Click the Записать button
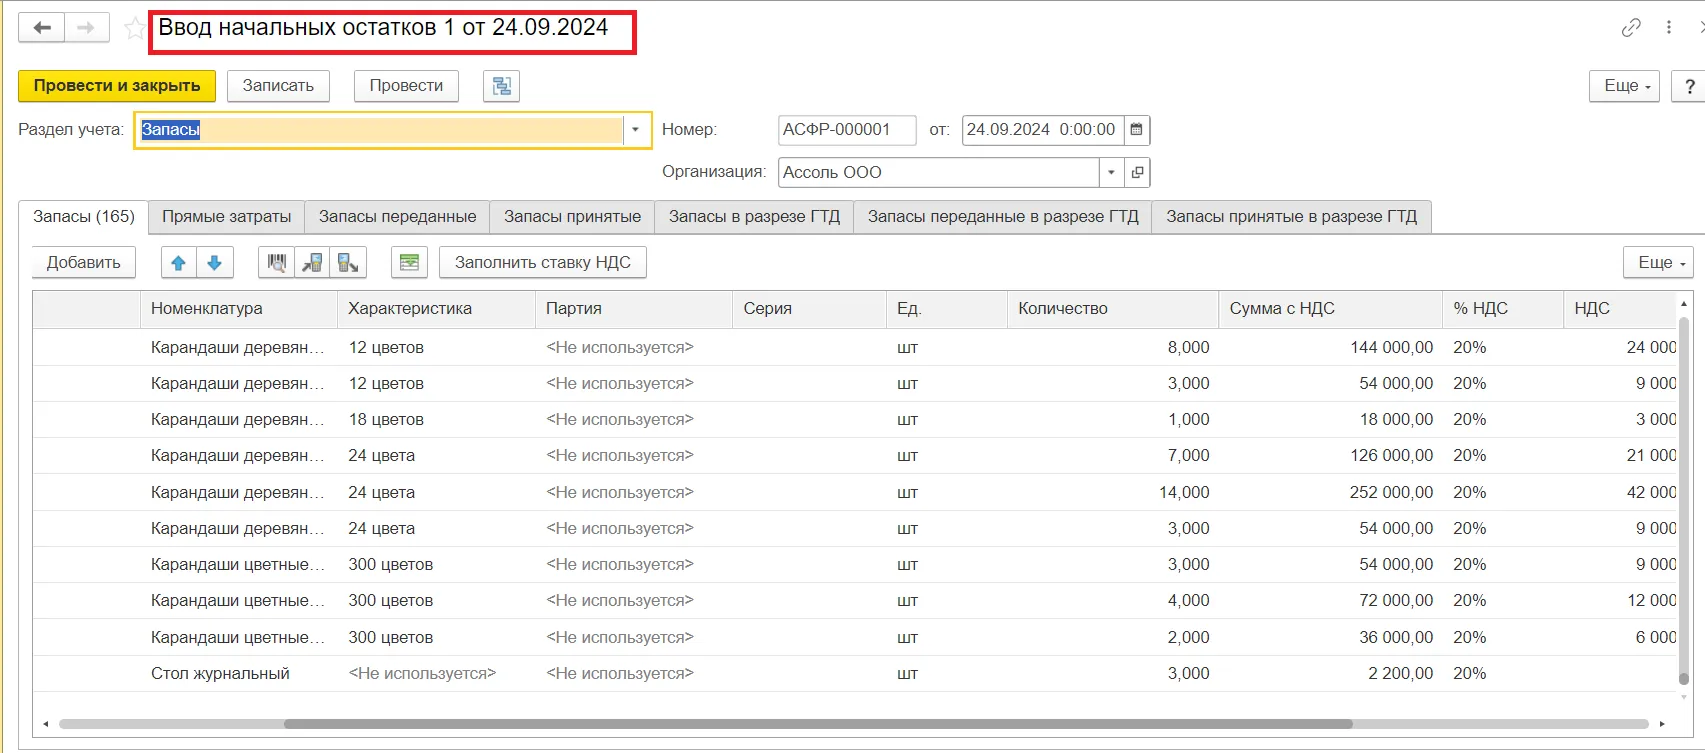Image resolution: width=1705 pixels, height=753 pixels. (278, 86)
